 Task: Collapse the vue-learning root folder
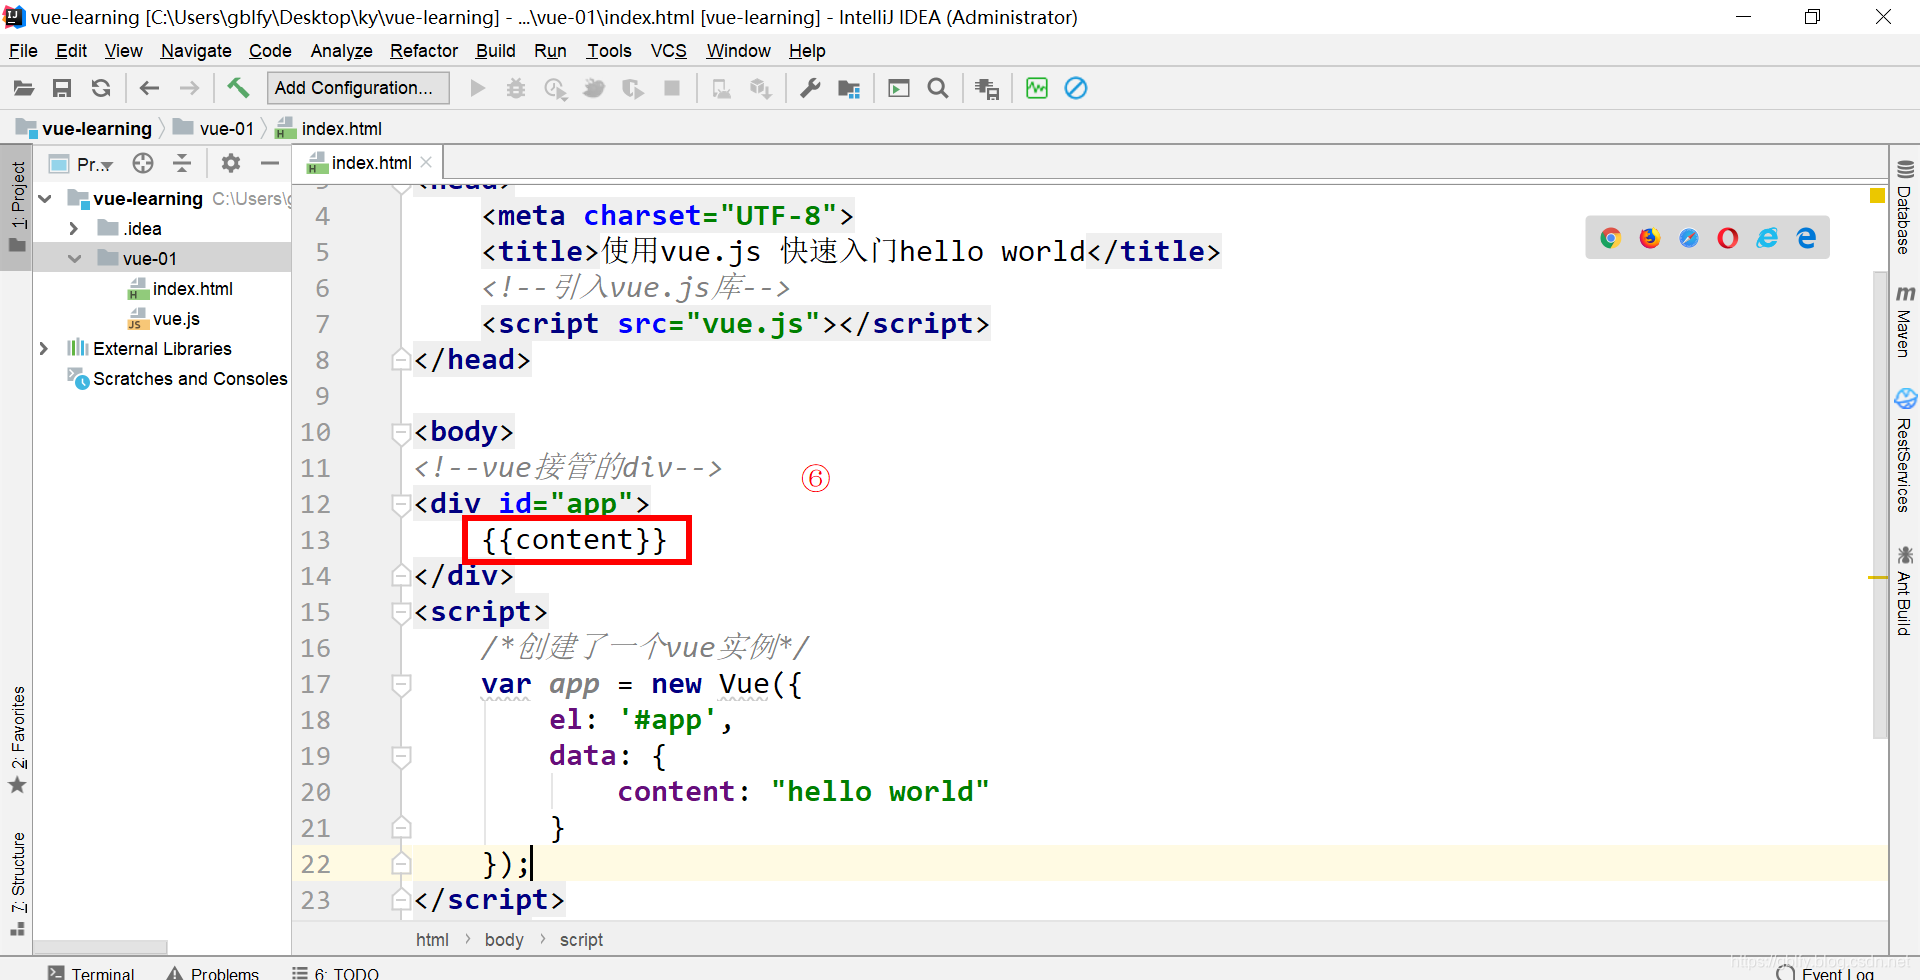(45, 199)
